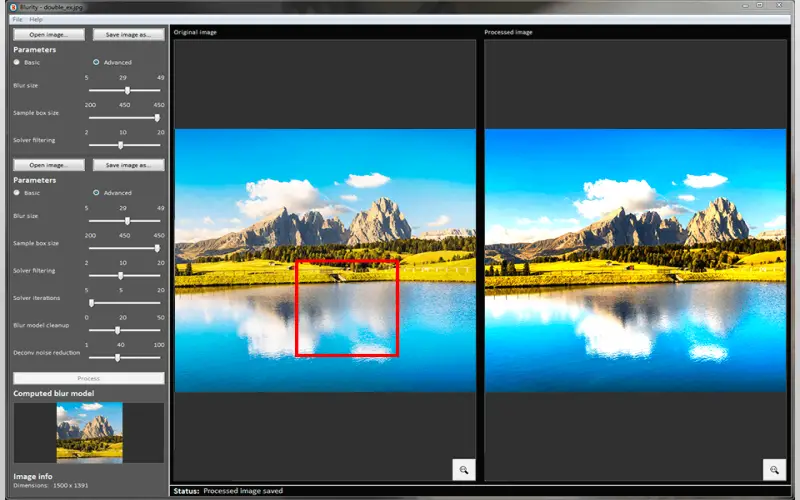Click the Process button
This screenshot has width=800, height=500.
coord(89,378)
